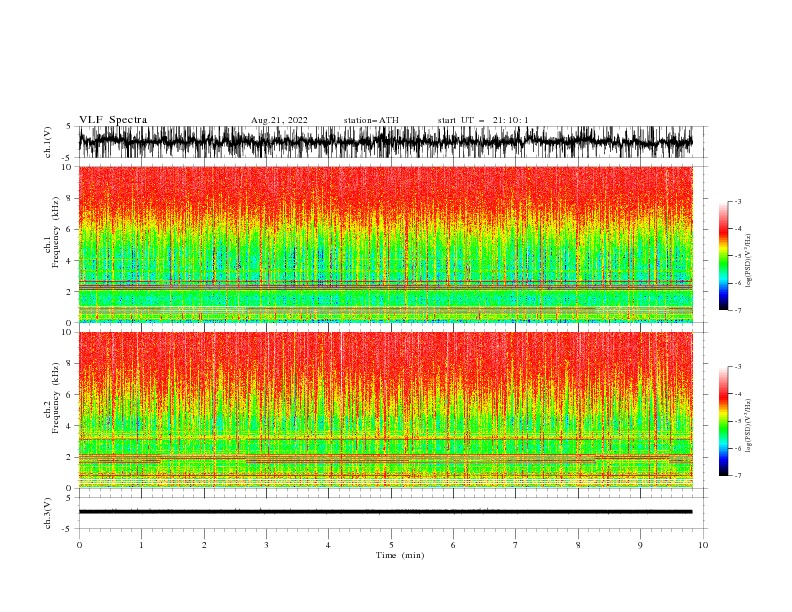Click the time axis tick label '8'
This screenshot has height=612, width=792.
click(578, 545)
